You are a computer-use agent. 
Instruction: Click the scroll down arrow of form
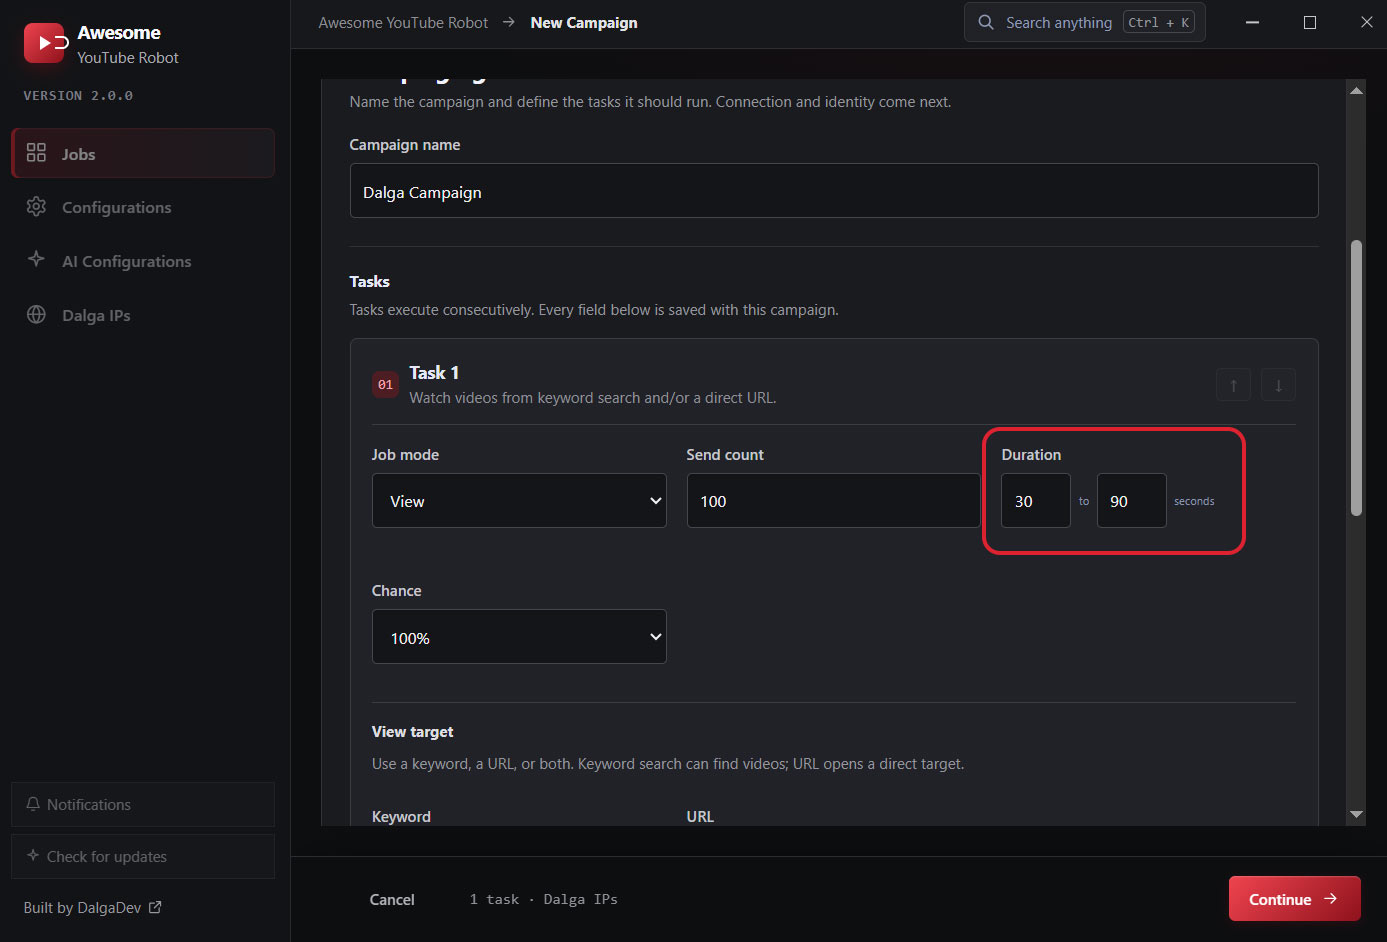coord(1356,814)
